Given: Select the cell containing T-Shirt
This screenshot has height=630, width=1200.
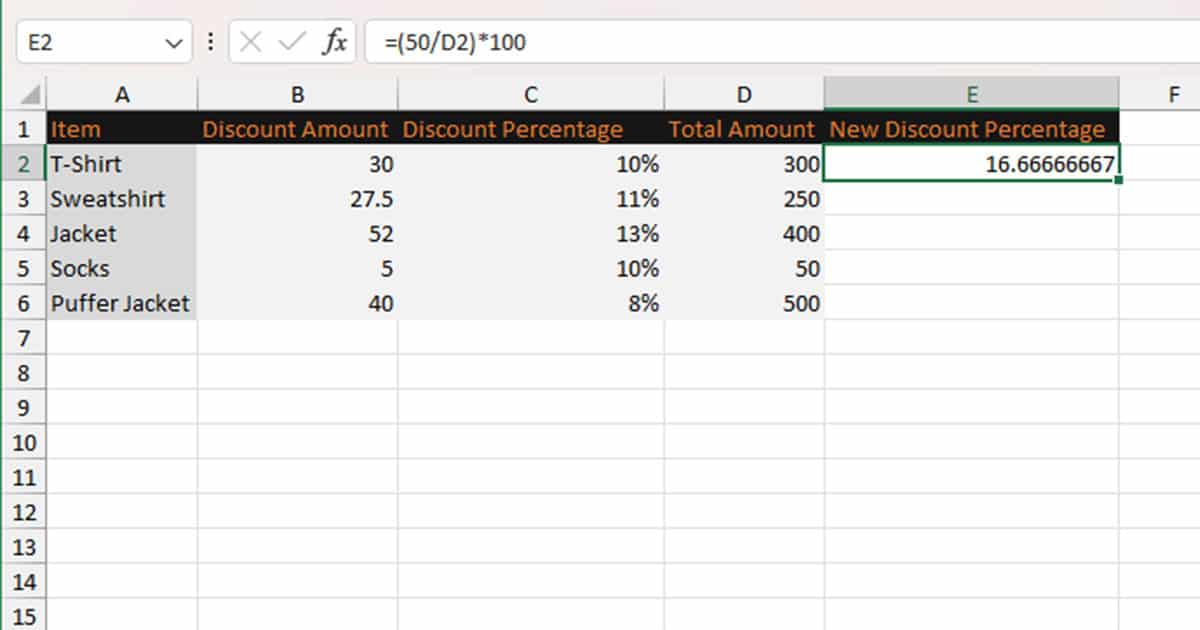Looking at the screenshot, I should coord(120,163).
